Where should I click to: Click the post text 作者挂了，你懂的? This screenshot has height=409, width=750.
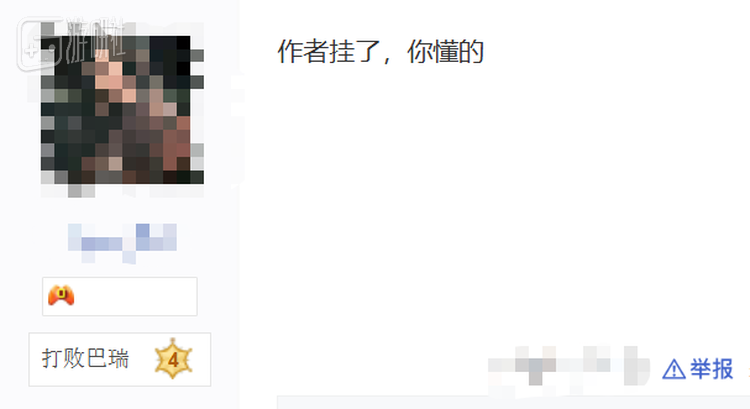[x=381, y=52]
